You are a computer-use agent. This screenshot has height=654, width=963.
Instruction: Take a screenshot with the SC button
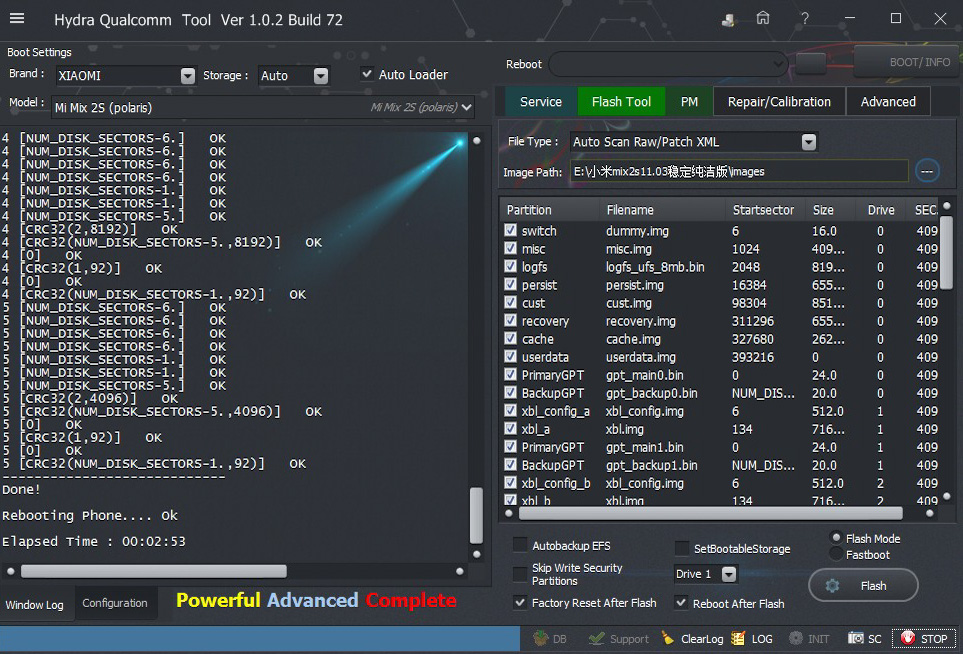[865, 639]
